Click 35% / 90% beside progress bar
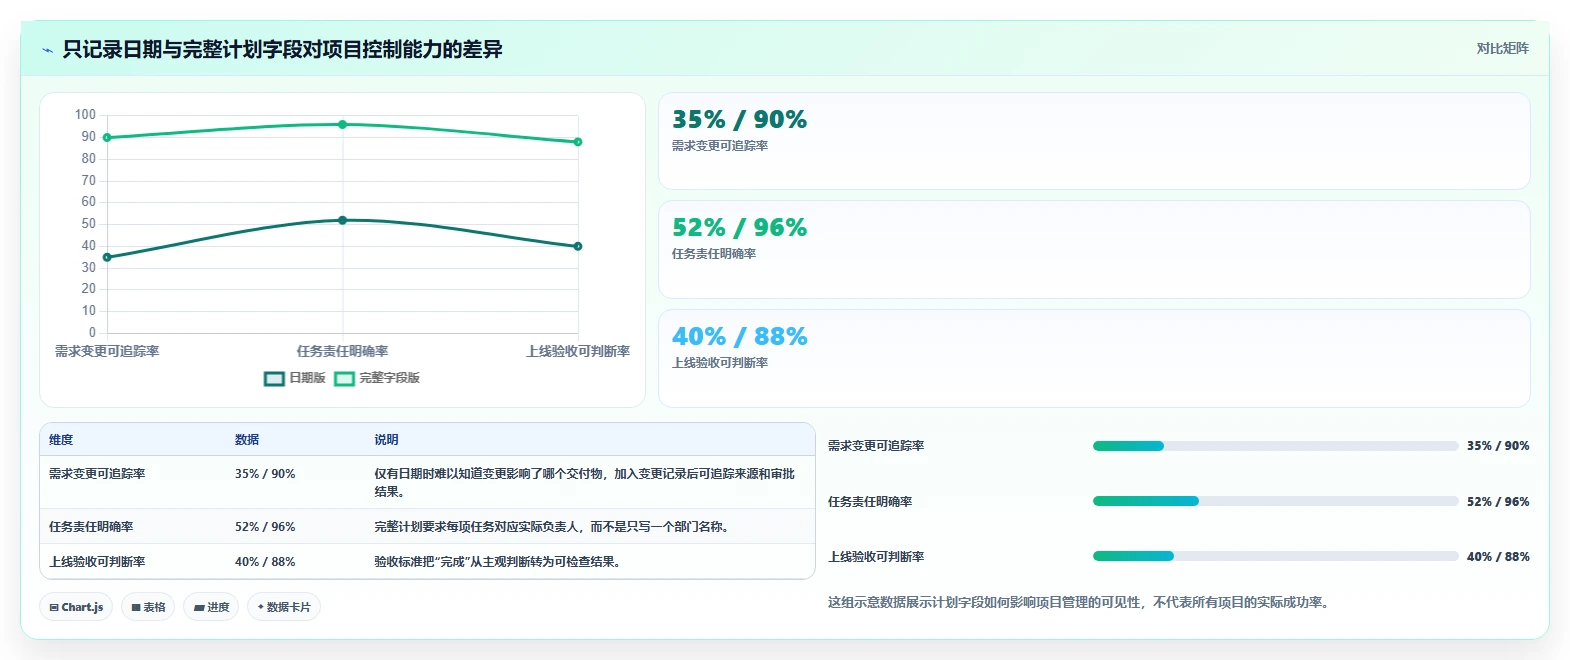The height and width of the screenshot is (660, 1570). (1498, 446)
